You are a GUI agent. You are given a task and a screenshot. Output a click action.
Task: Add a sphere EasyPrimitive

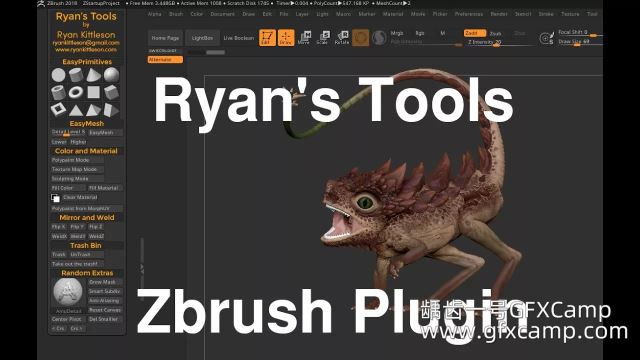(x=111, y=75)
